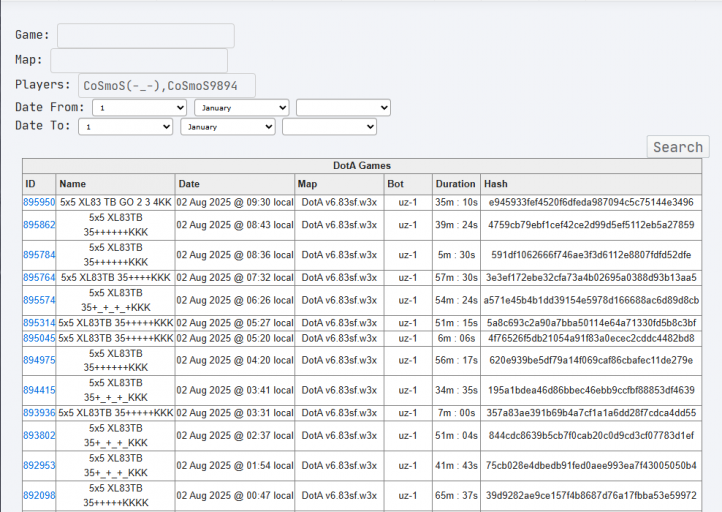Open game ID 895764 link
The height and width of the screenshot is (512, 722).
(x=39, y=278)
